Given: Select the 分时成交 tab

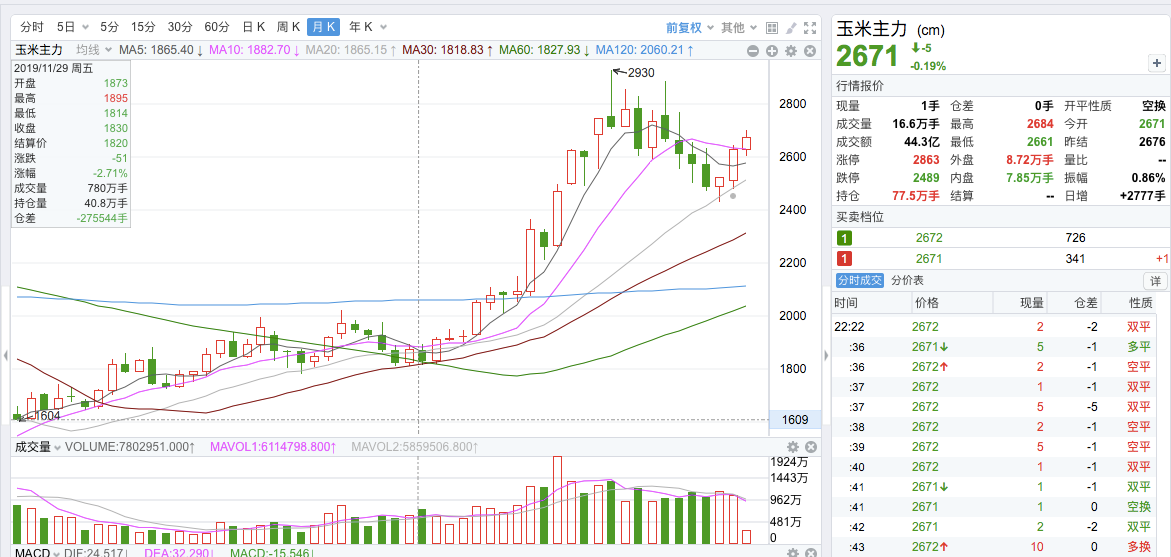Looking at the screenshot, I should tap(860, 281).
